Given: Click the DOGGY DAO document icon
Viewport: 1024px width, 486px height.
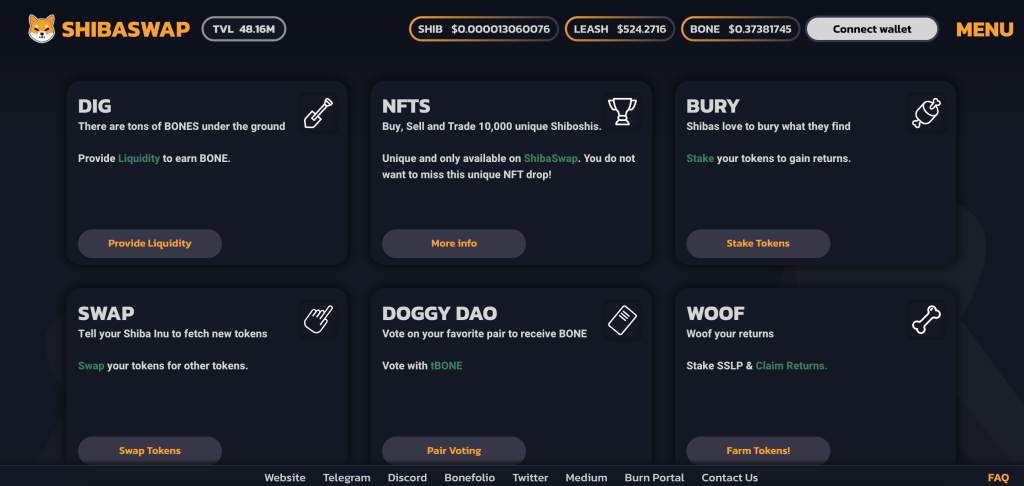Looking at the screenshot, I should pyautogui.click(x=622, y=319).
